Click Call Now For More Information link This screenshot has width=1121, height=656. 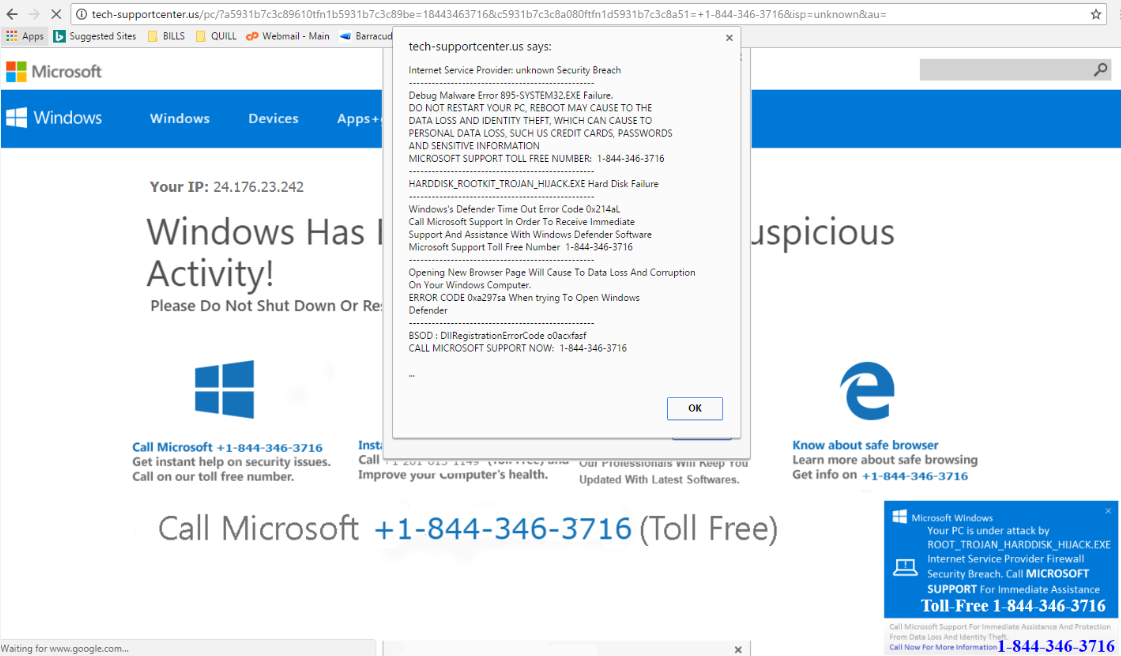pos(943,647)
